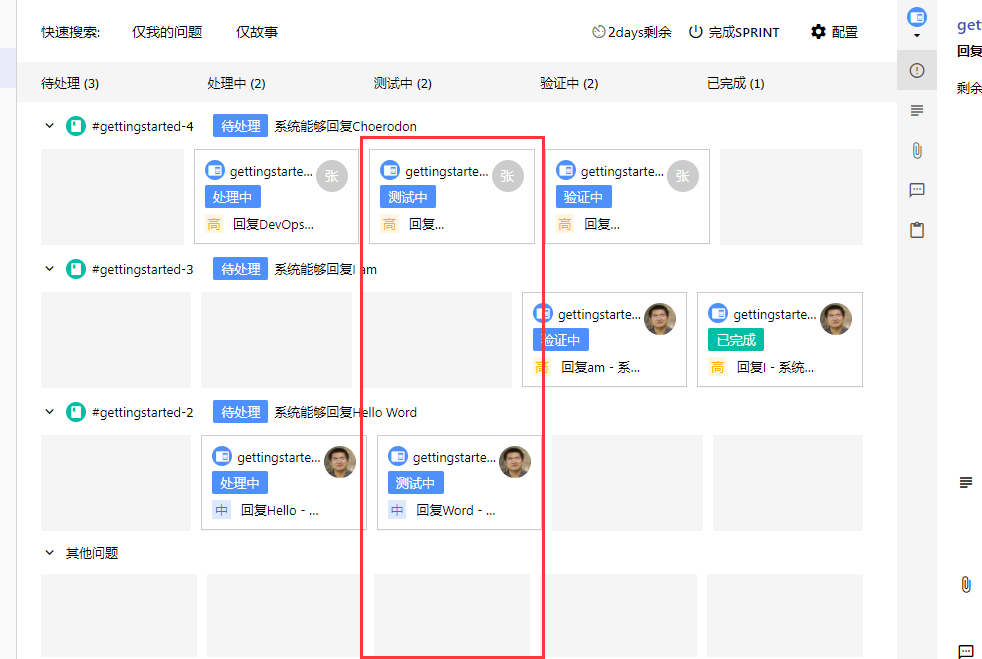Viewport: 982px width, 659px height.
Task: Collapse the 其他问题 swimlane
Action: (49, 553)
